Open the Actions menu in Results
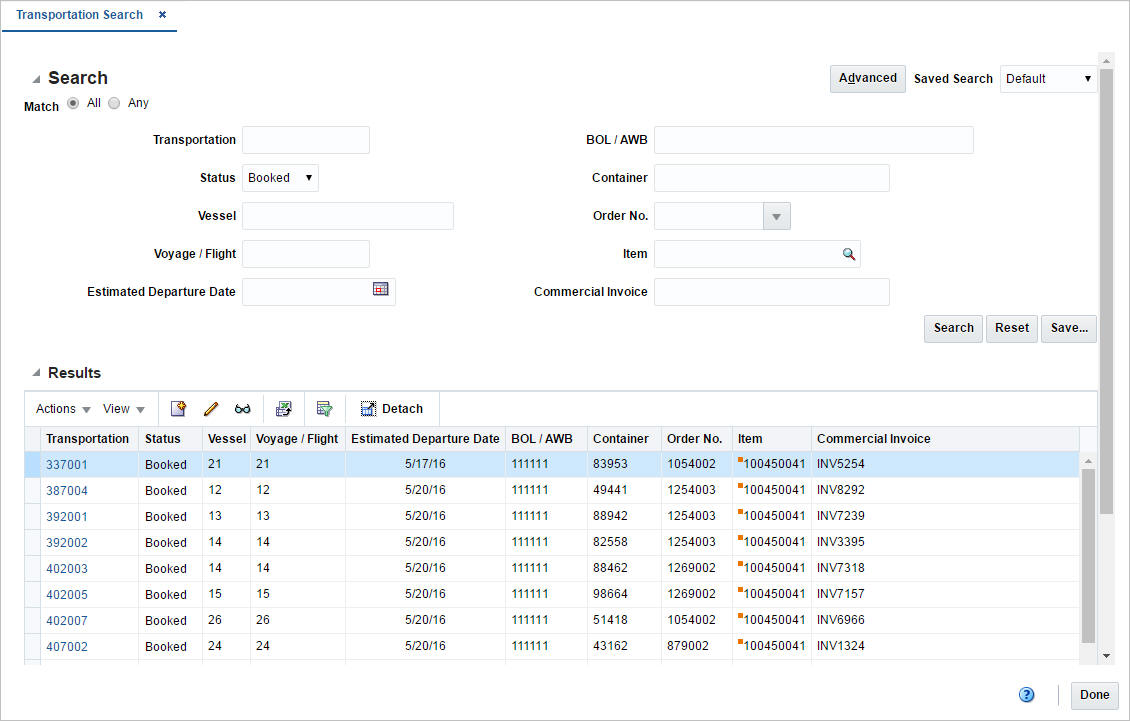 (x=61, y=408)
